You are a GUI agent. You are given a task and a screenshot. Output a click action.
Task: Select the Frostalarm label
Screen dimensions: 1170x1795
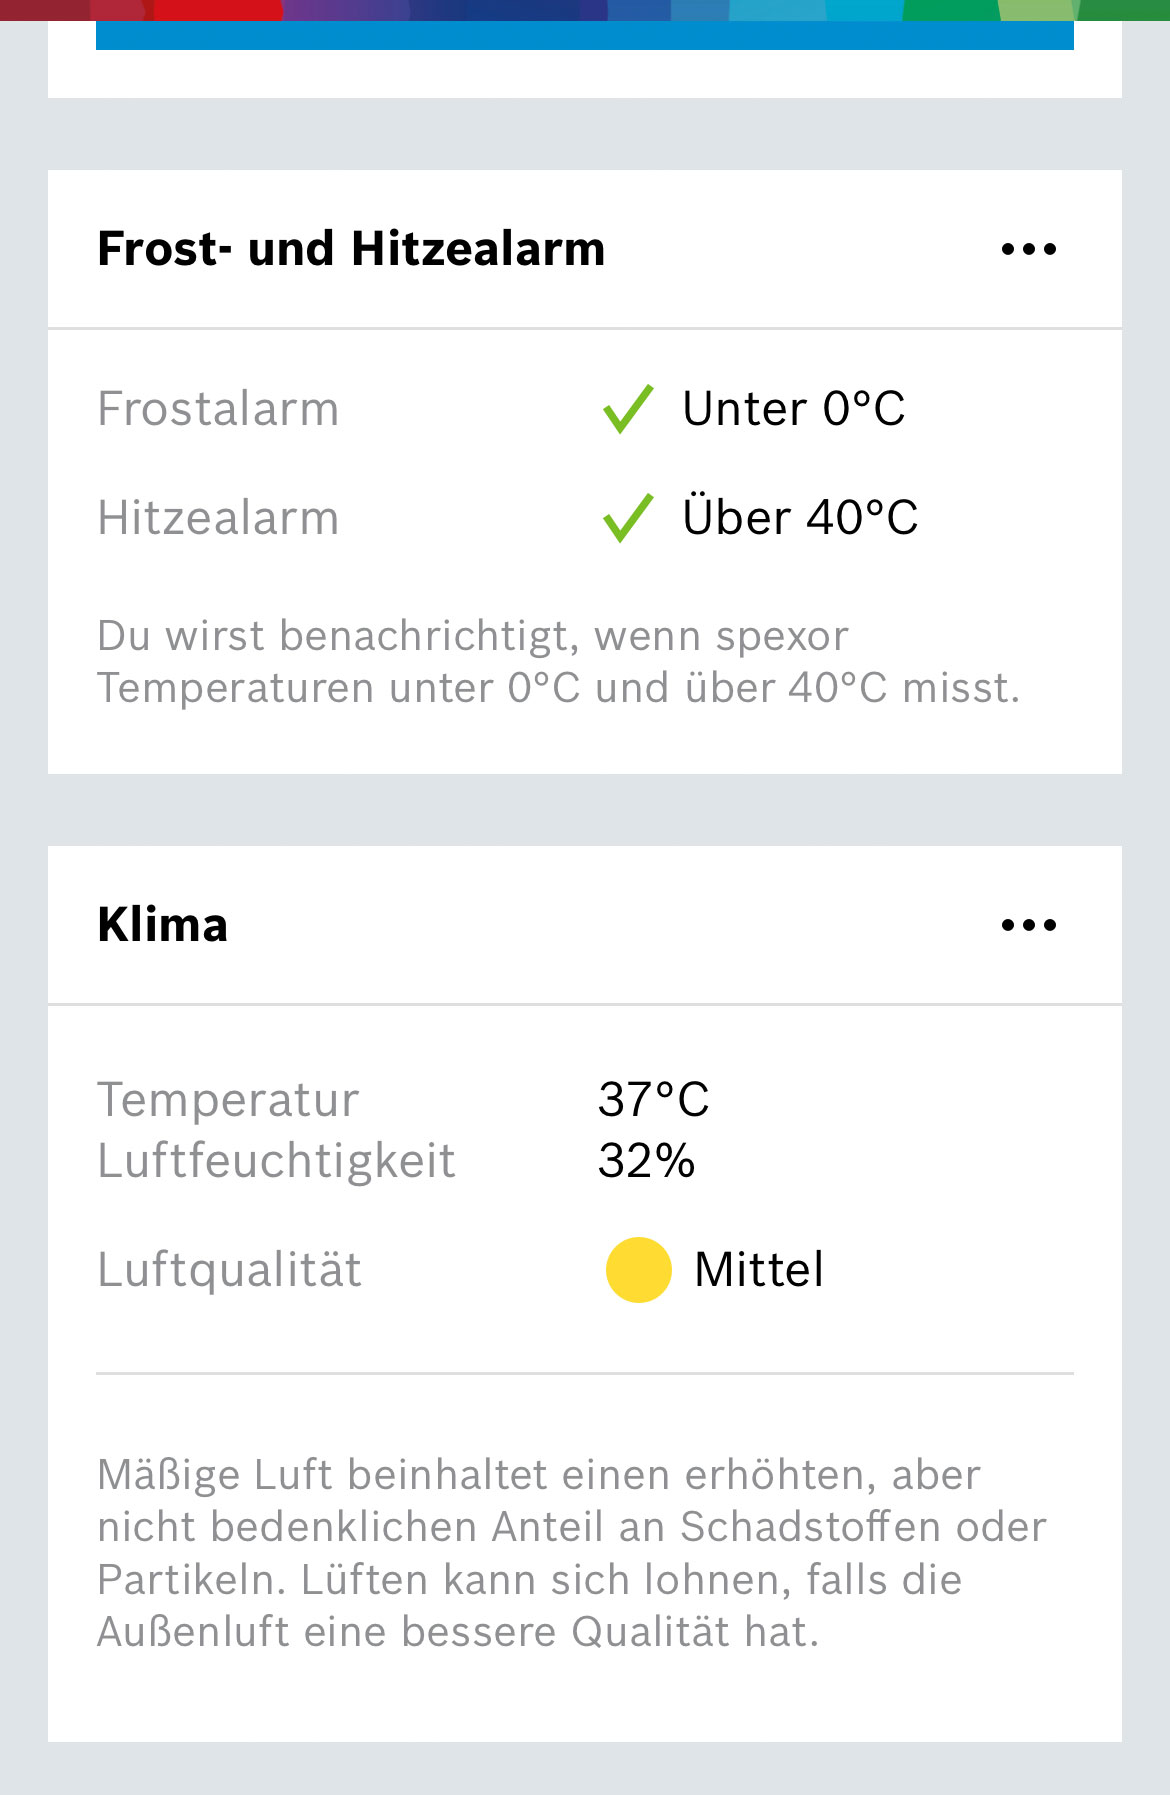[x=218, y=409]
